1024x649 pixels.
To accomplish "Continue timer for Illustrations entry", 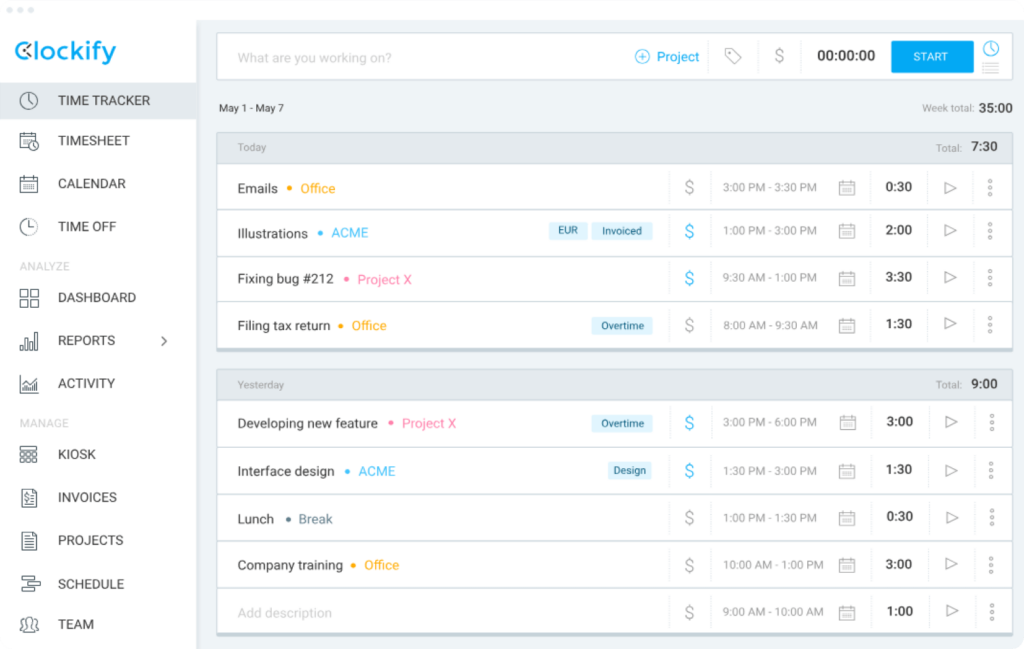I will click(x=950, y=230).
